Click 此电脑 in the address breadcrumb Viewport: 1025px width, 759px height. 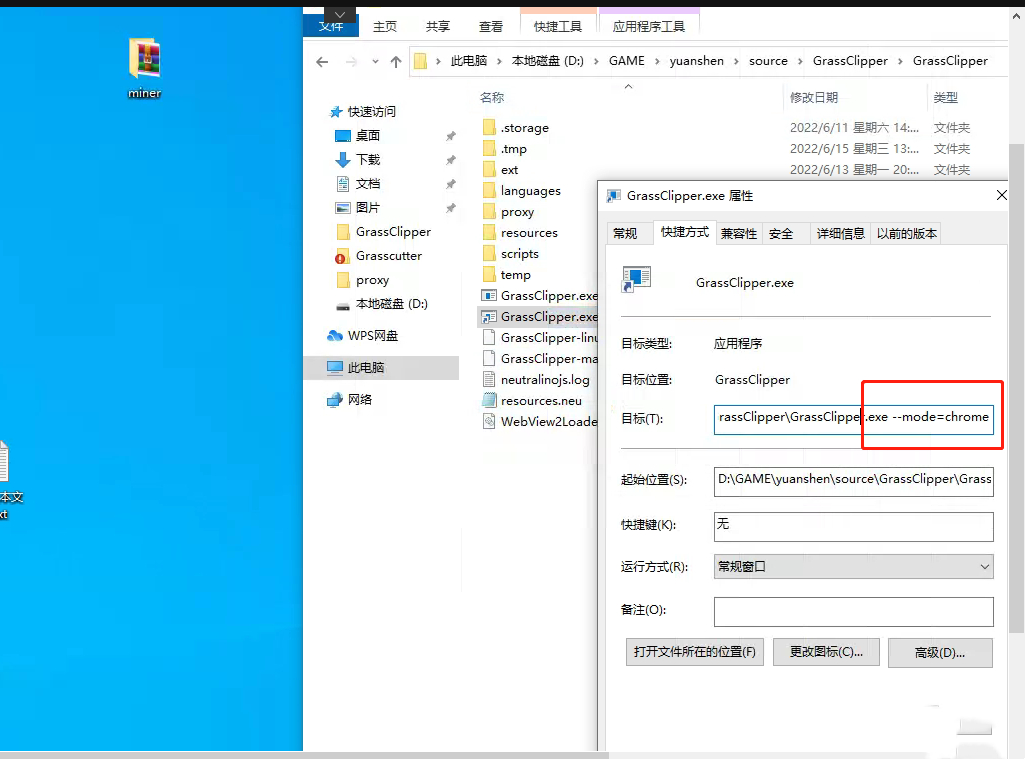tap(469, 61)
